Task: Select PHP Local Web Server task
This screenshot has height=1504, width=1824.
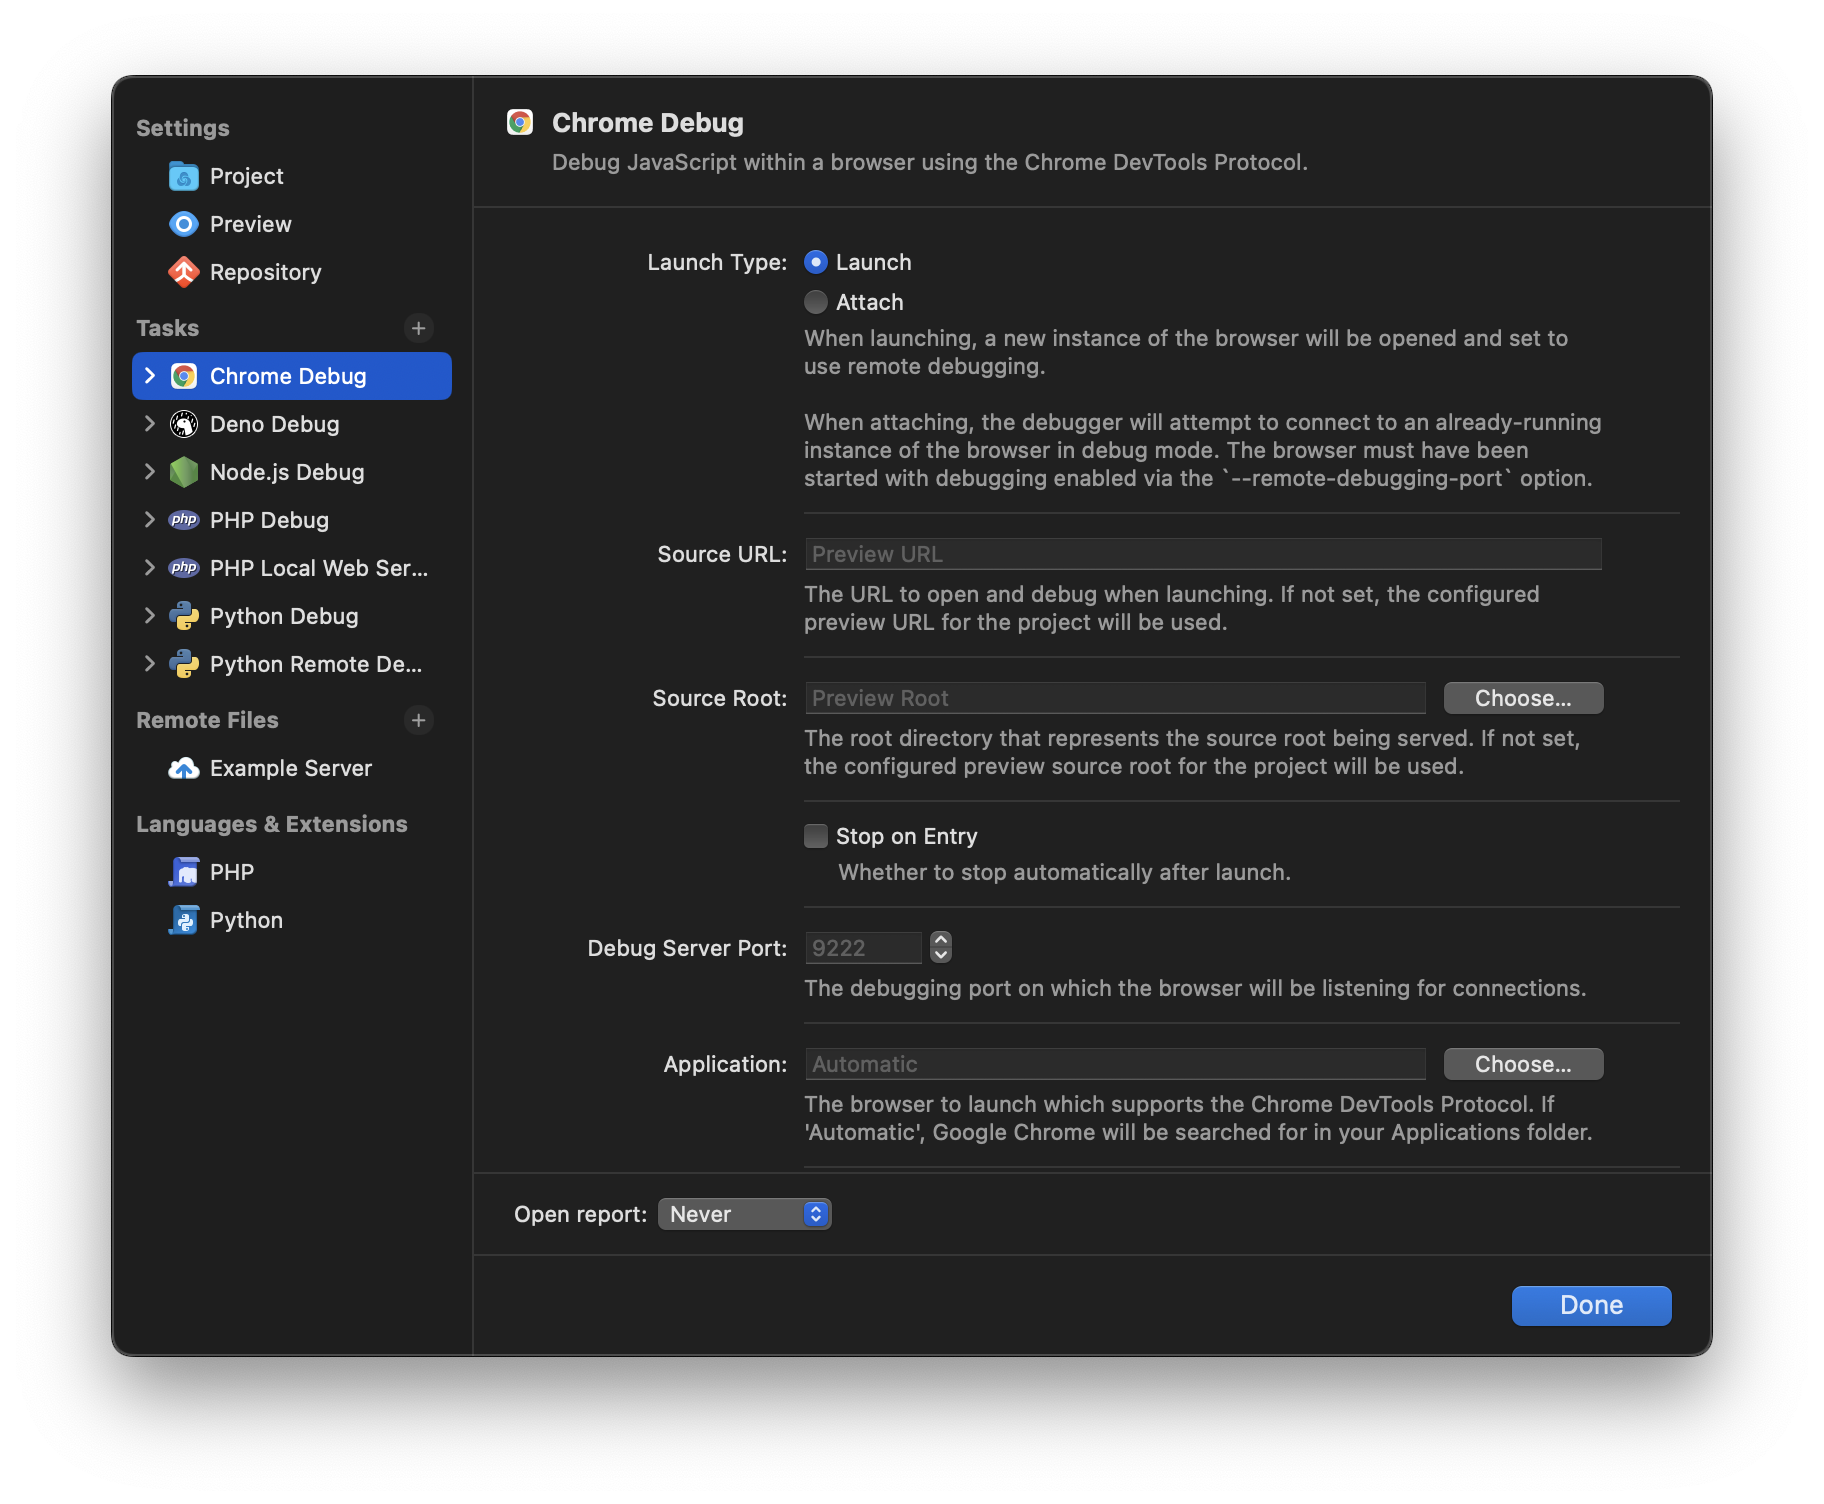Action: (318, 568)
